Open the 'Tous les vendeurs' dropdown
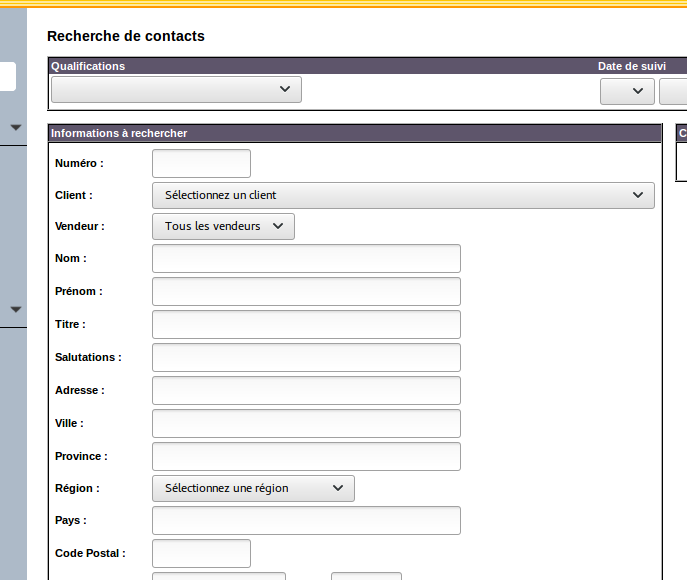The image size is (687, 580). click(x=223, y=226)
